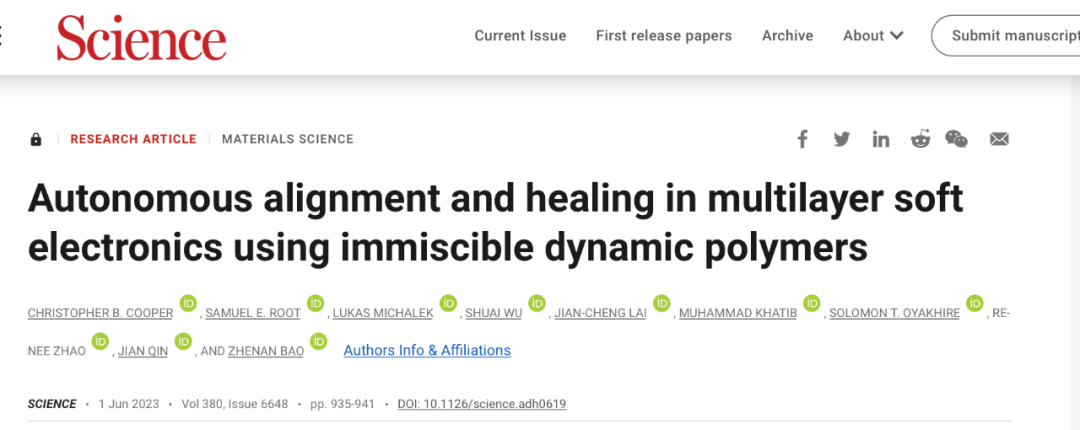Screen dimensions: 1080x430
Task: Click the lock access icon
Action: point(36,139)
